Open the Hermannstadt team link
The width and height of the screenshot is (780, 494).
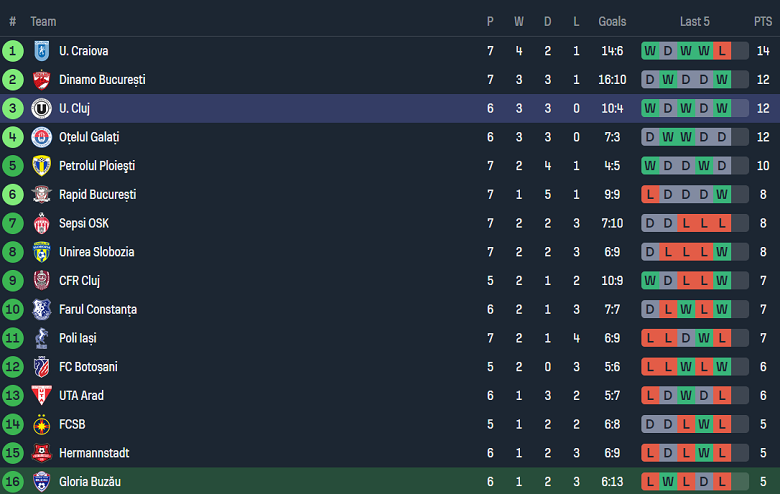94,453
